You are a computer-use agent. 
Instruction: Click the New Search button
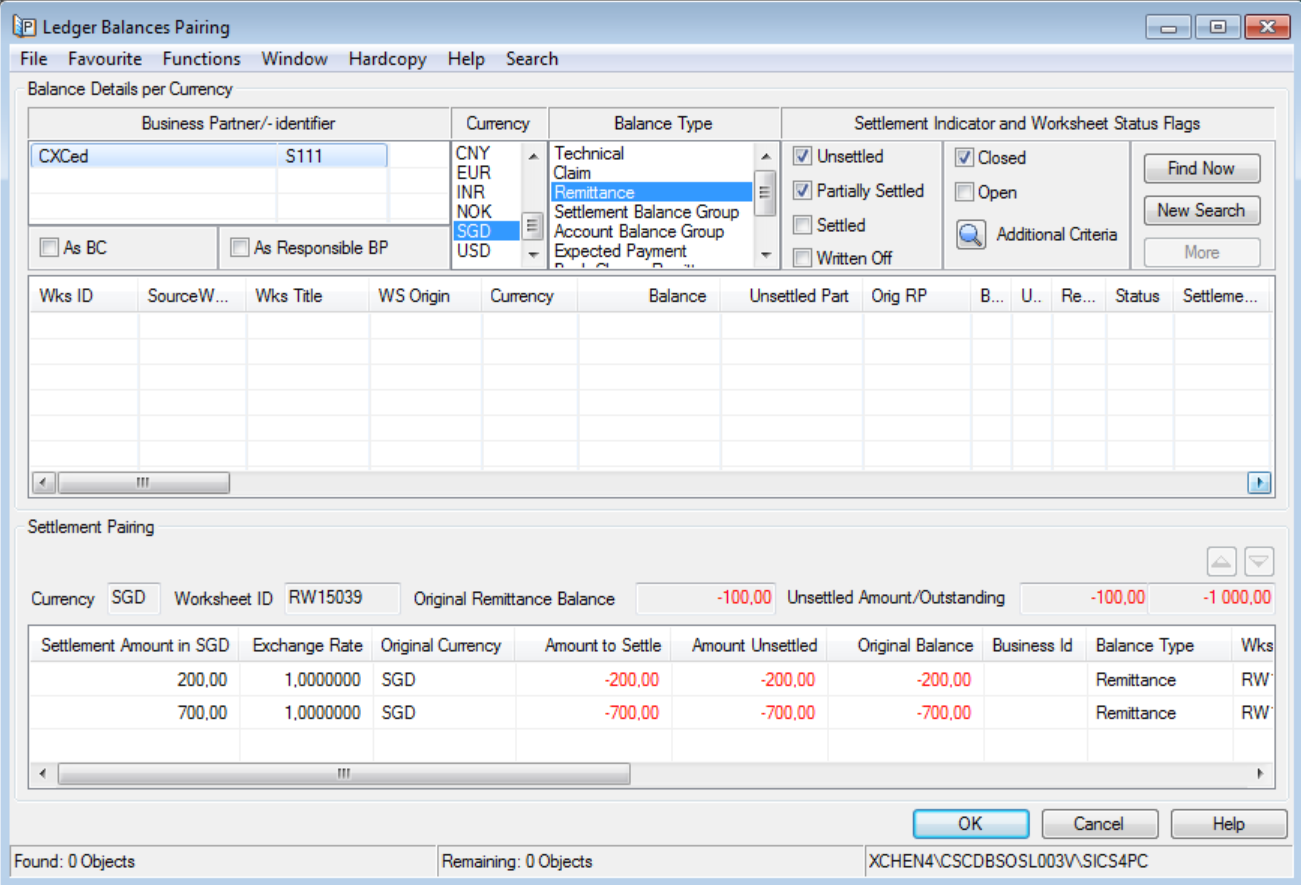pyautogui.click(x=1201, y=211)
